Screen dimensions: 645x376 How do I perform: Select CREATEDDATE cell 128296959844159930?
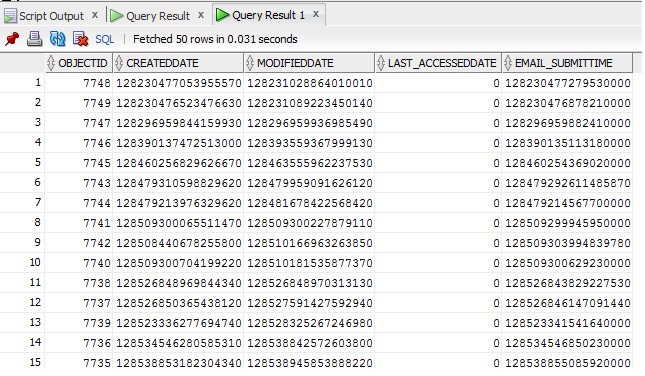pos(178,123)
